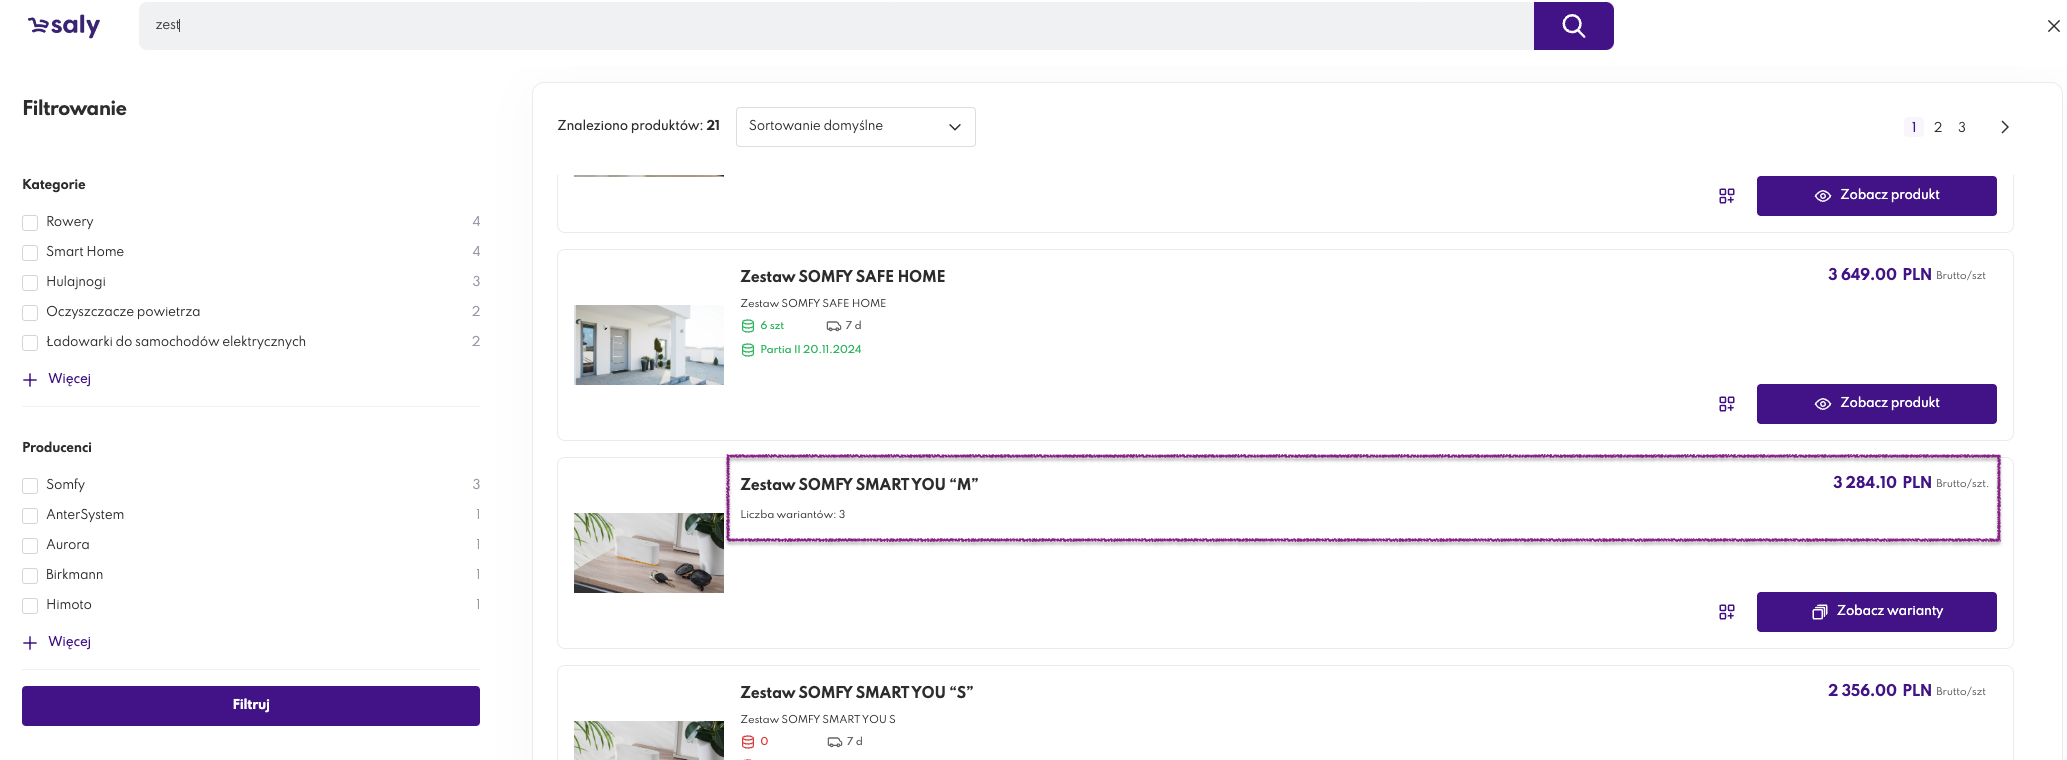Enable the Smart Home category filter
Viewport: 2067px width, 760px height.
click(x=30, y=252)
